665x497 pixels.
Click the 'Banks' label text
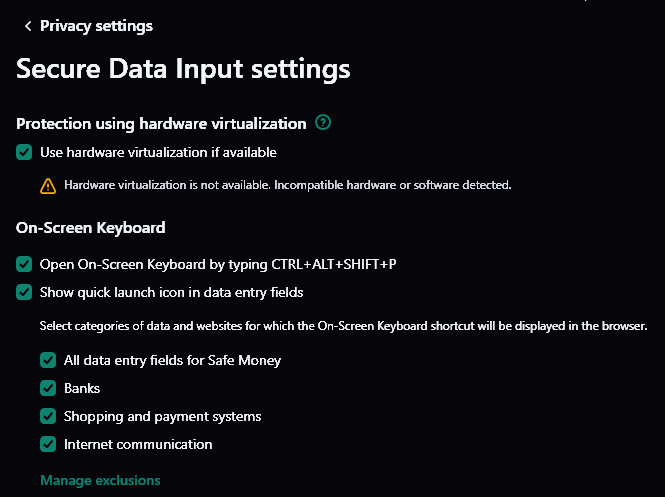tap(82, 388)
